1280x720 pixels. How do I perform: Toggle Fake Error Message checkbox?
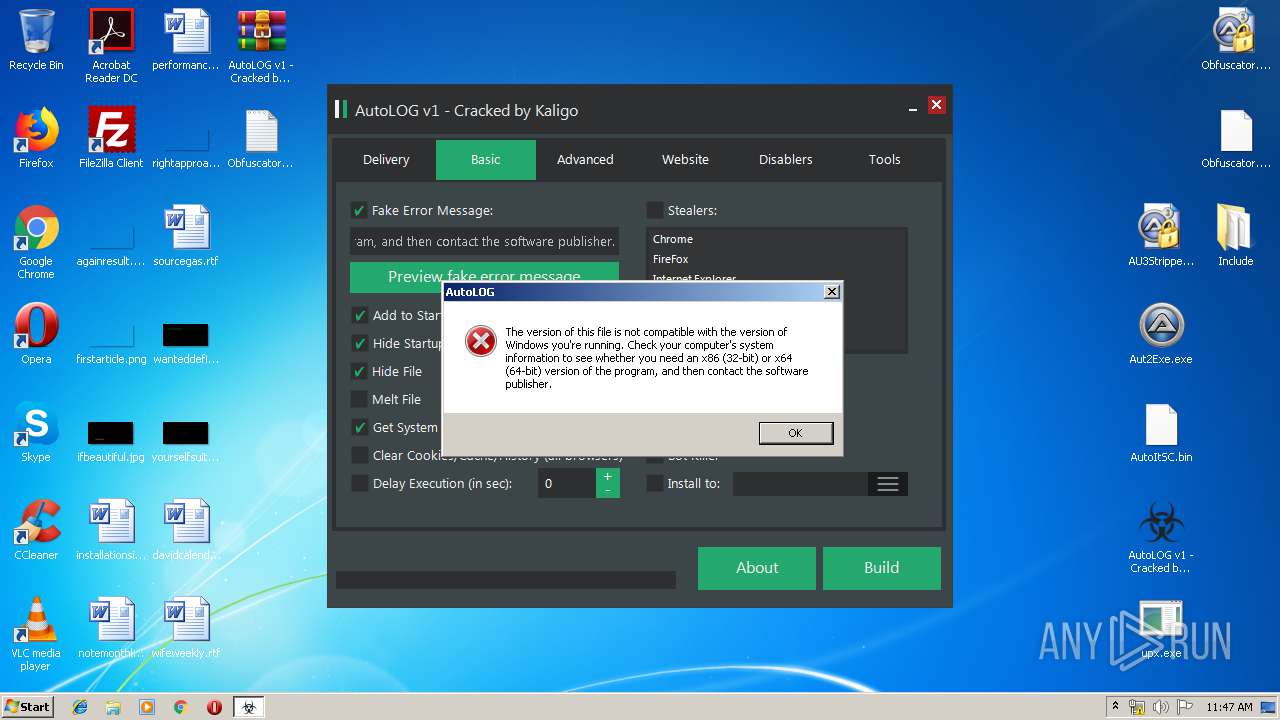[358, 210]
